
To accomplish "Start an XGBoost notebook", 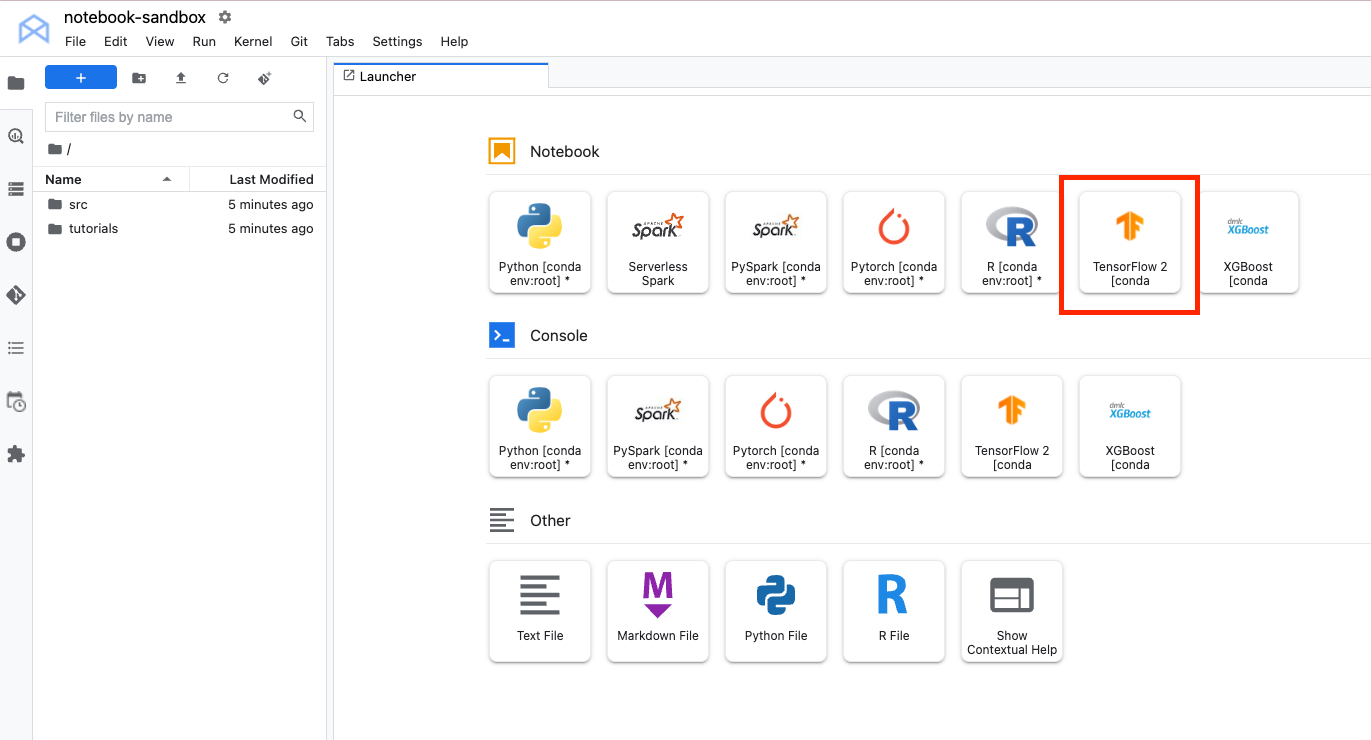I will (x=1247, y=243).
